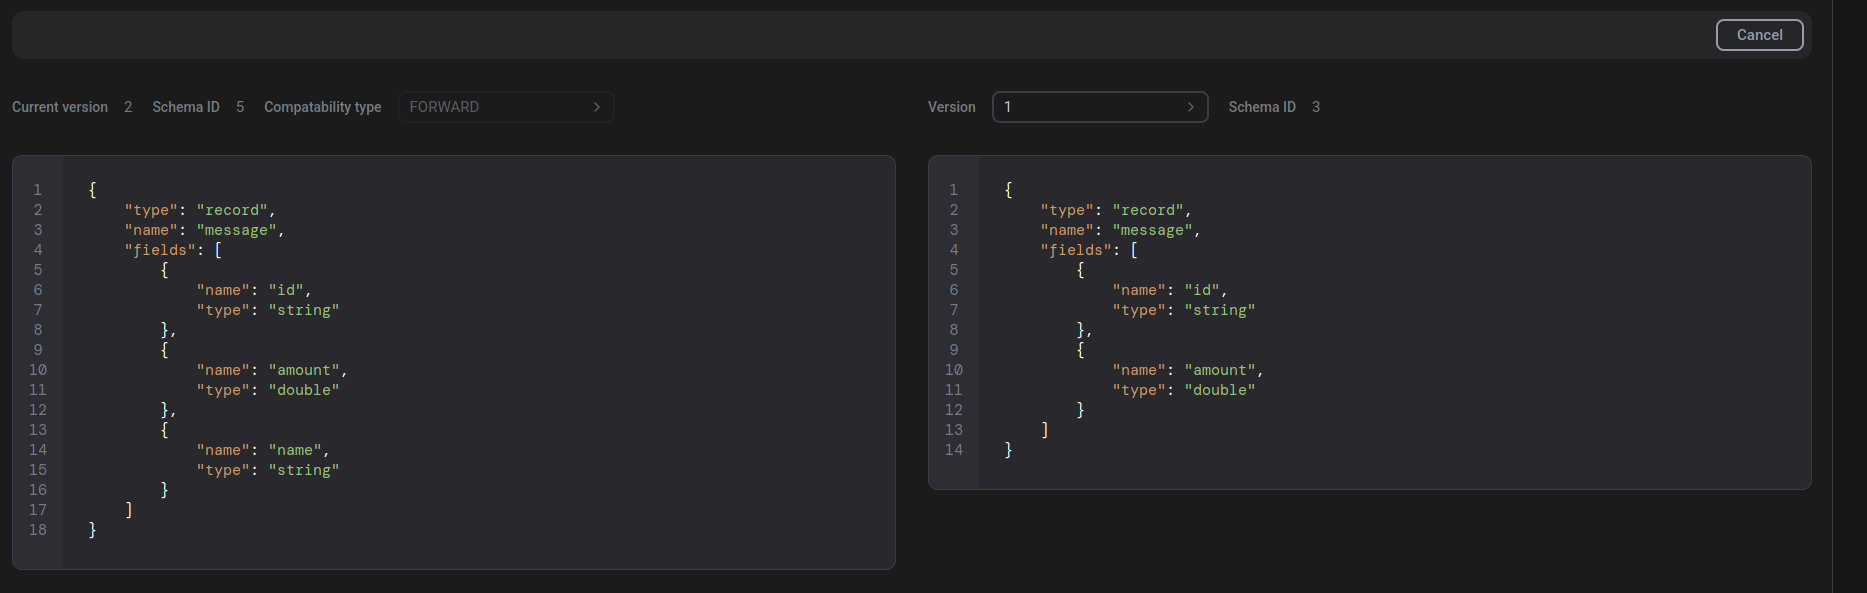
Task: Click line 15 "type": "string" in current version schema
Action: [268, 470]
